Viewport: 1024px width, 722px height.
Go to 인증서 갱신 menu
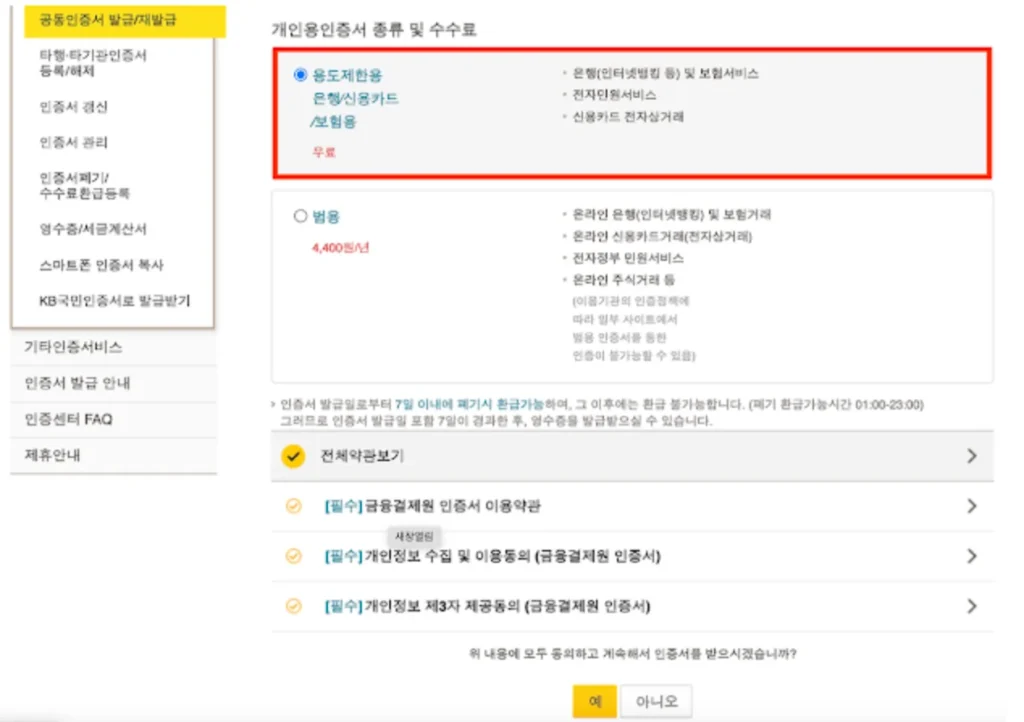tap(73, 107)
